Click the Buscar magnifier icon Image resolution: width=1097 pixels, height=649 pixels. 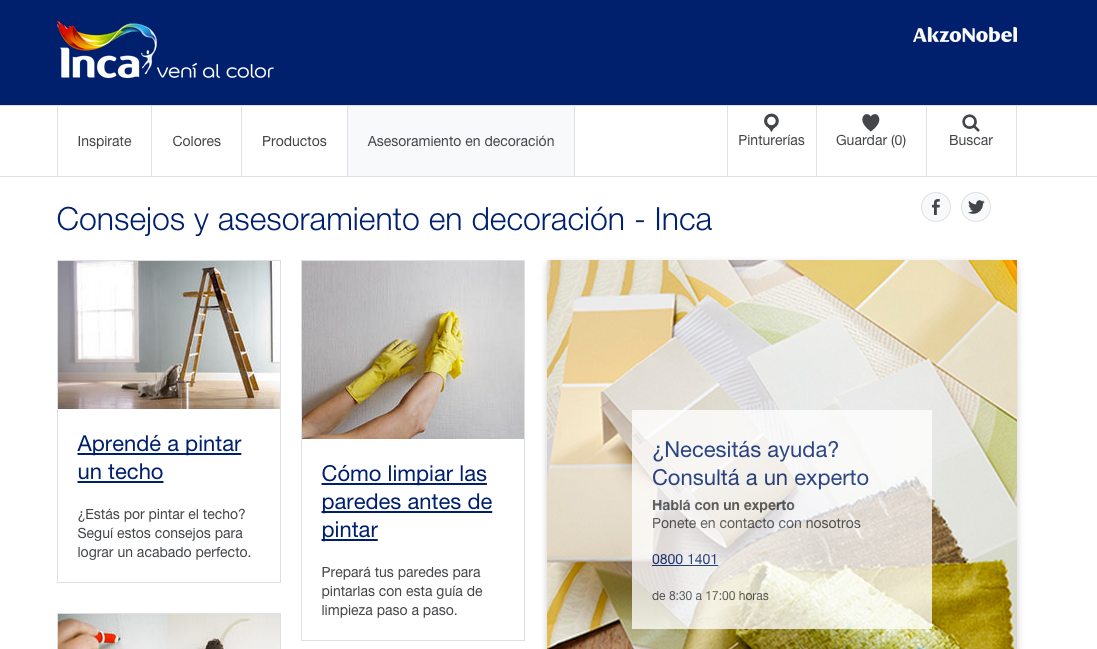(x=970, y=123)
